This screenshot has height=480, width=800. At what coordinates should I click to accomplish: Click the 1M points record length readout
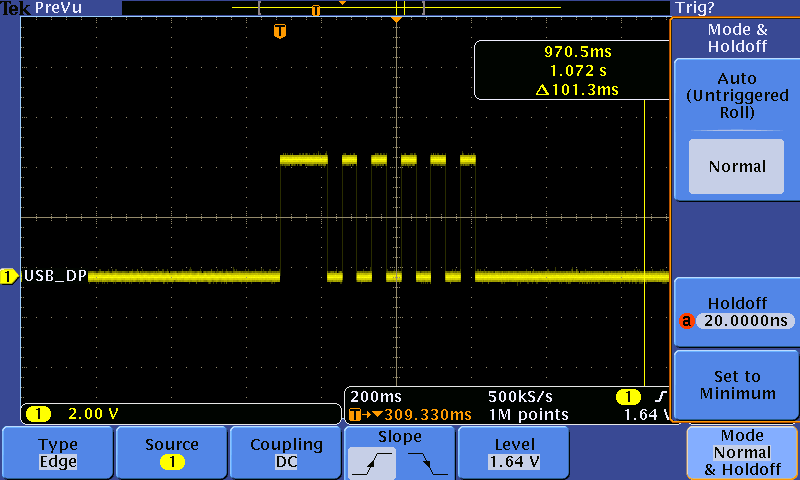coord(528,415)
